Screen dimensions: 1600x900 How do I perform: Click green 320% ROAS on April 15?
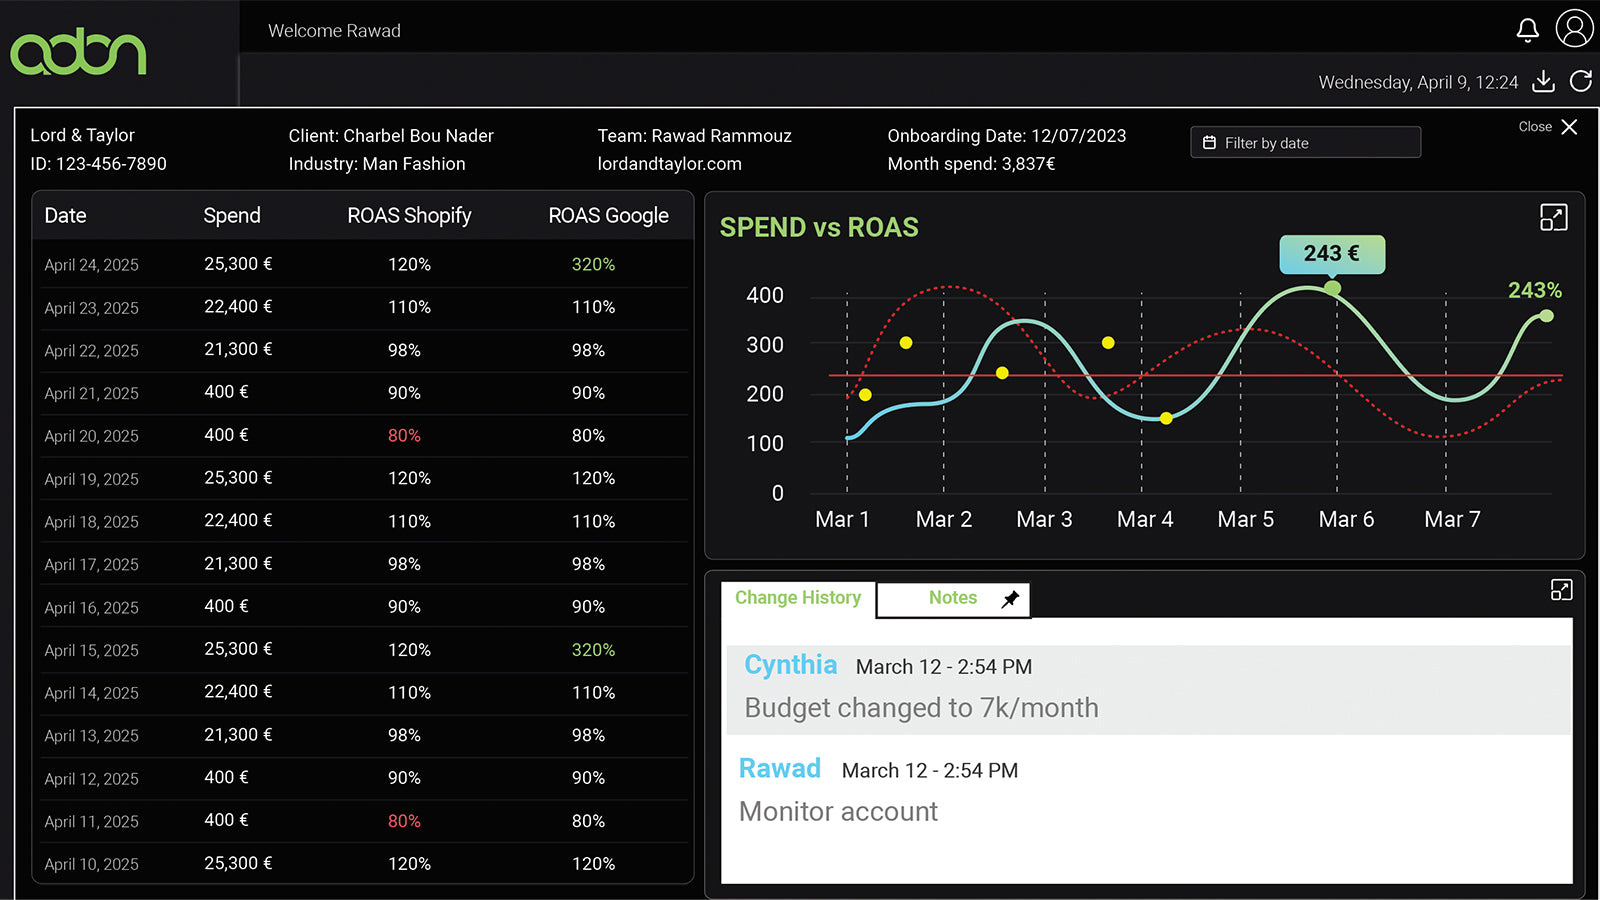coord(593,650)
